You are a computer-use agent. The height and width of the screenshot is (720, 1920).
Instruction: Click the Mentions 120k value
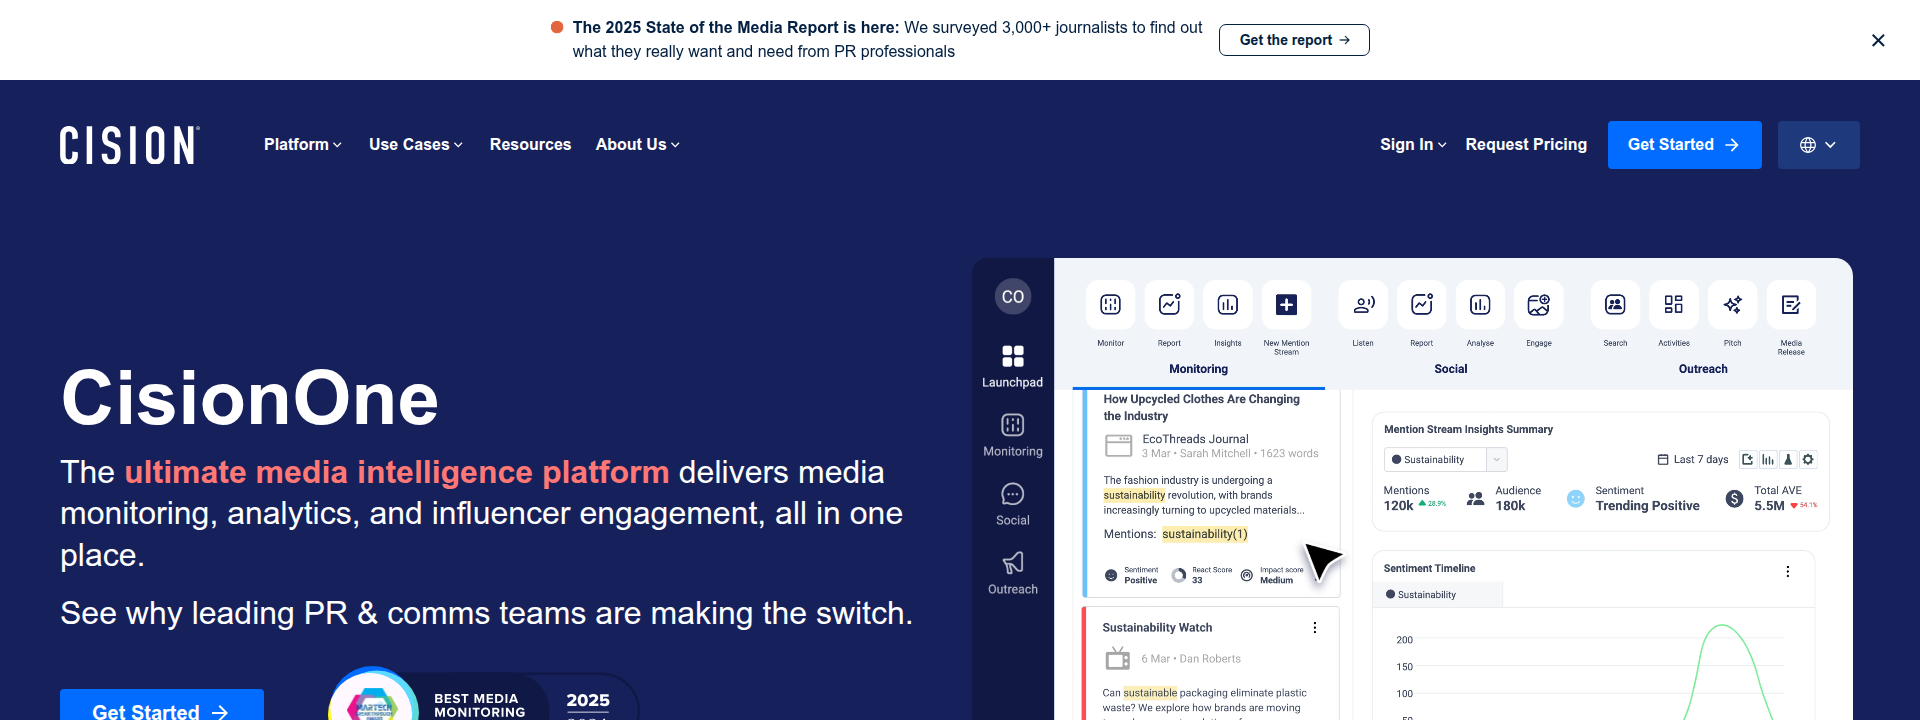pyautogui.click(x=1398, y=506)
